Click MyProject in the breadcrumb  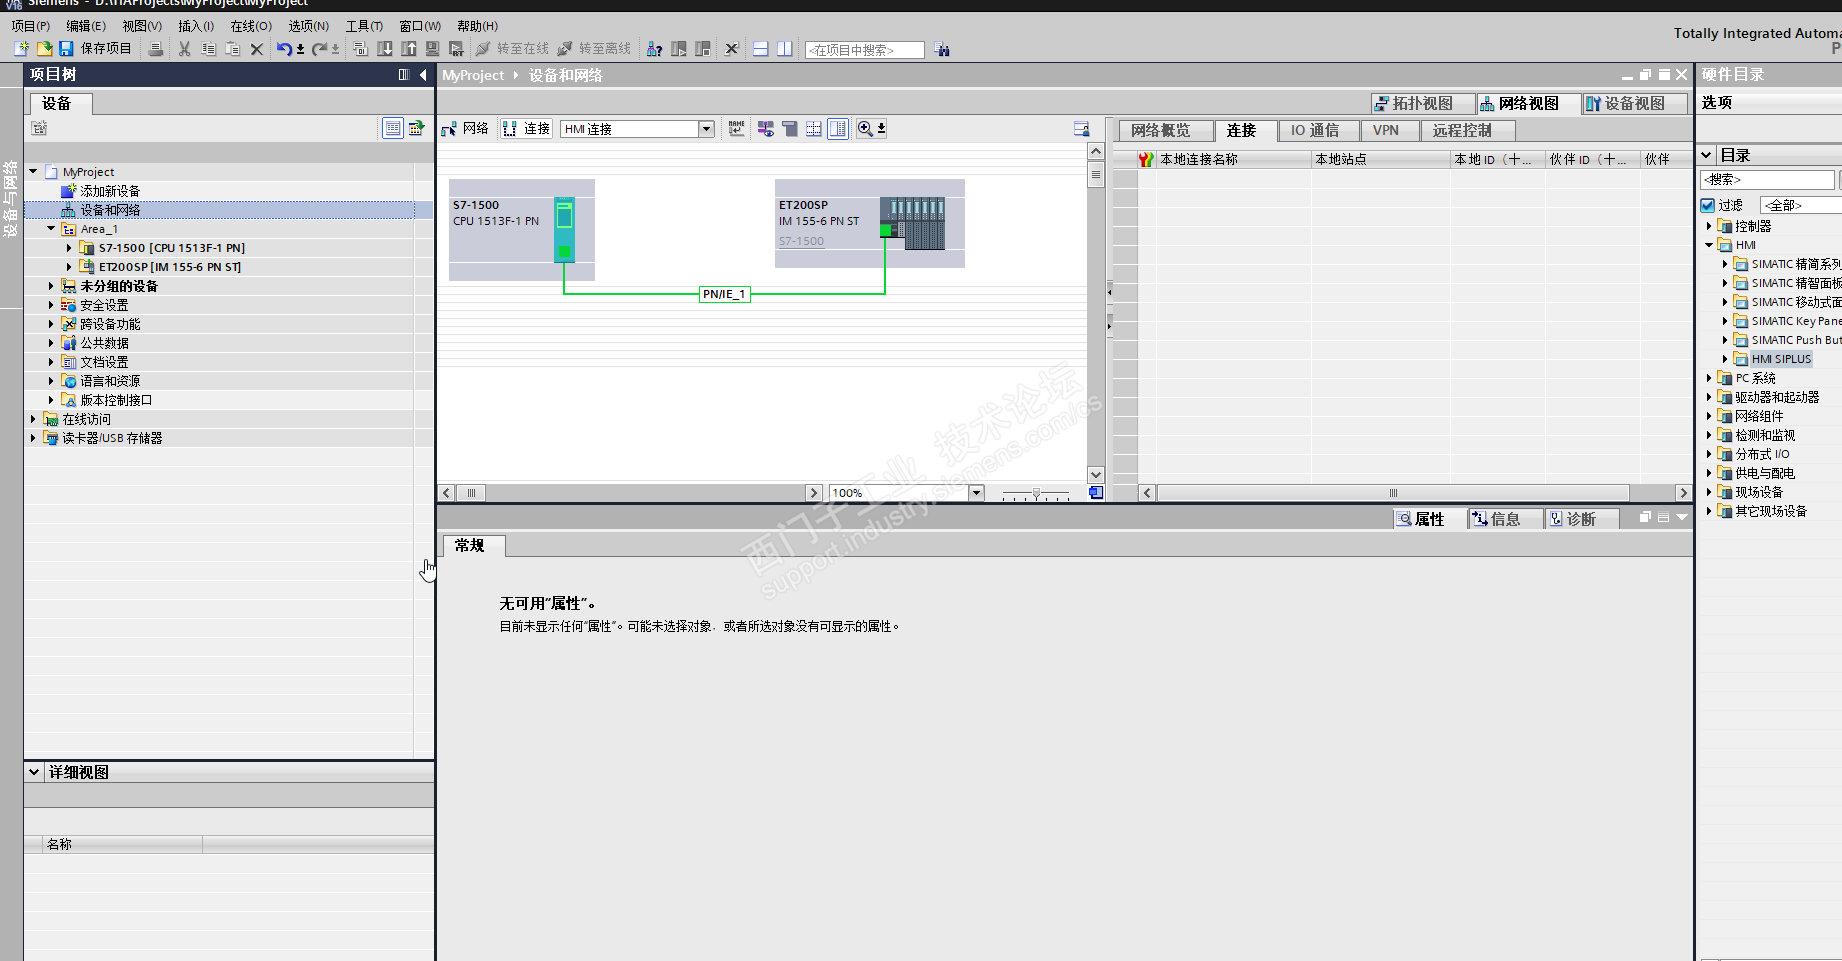(x=473, y=75)
